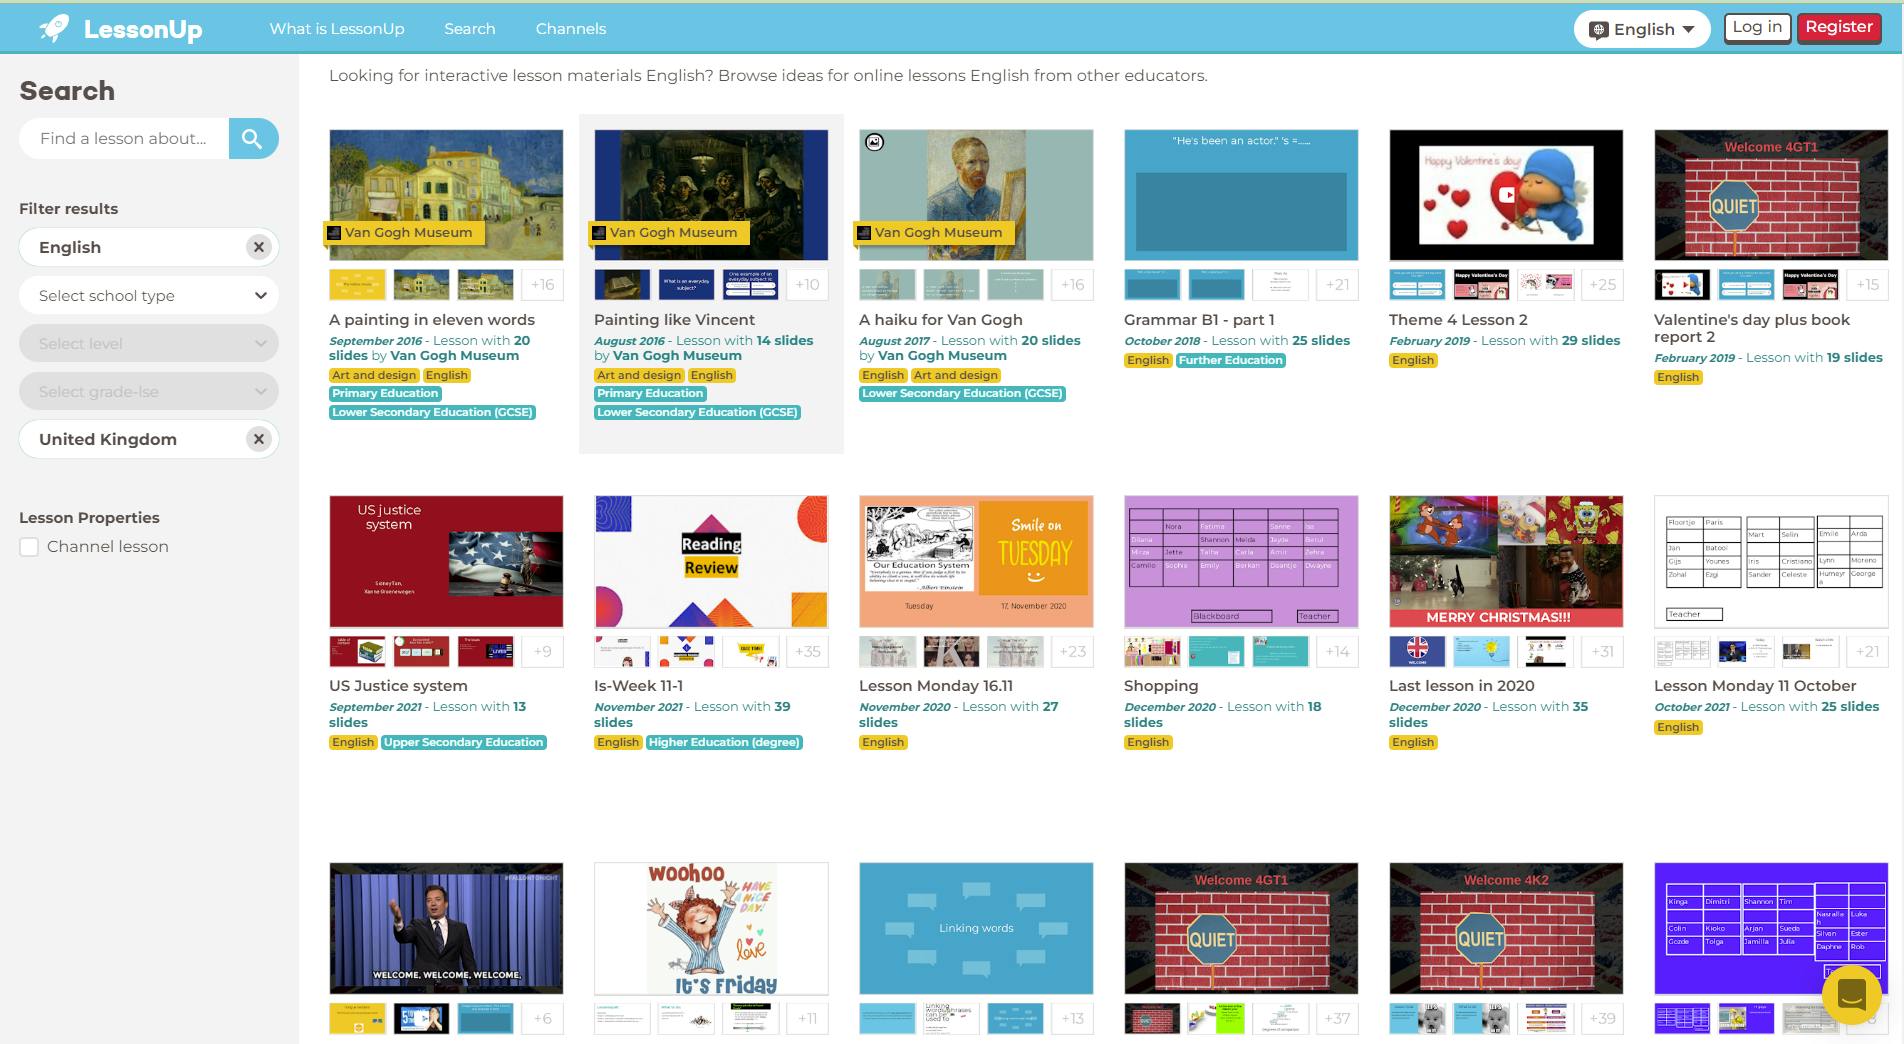Image resolution: width=1904 pixels, height=1044 pixels.
Task: Open the Select grade-lse dropdown
Action: [149, 391]
